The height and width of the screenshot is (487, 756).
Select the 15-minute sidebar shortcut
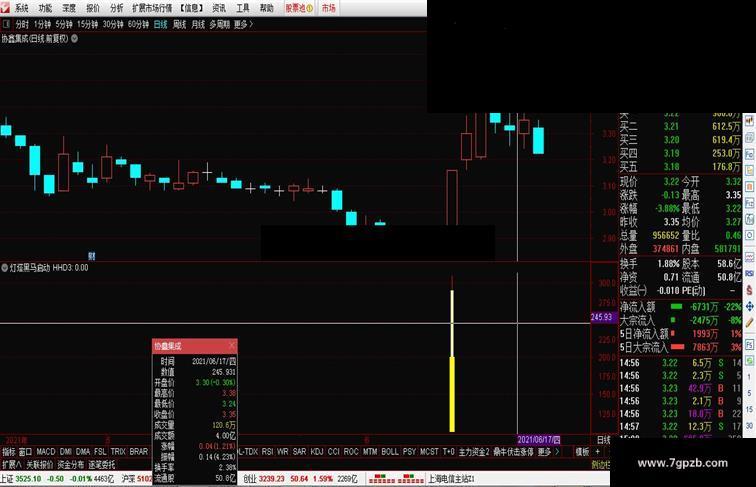(x=749, y=409)
